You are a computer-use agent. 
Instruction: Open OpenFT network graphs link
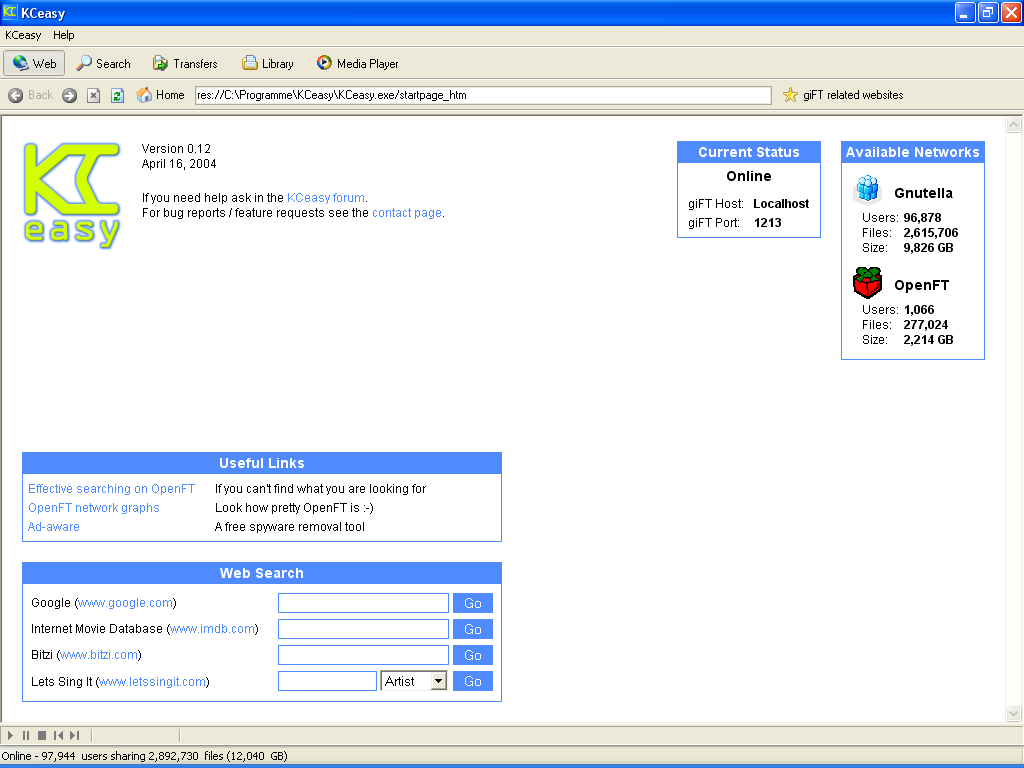(93, 508)
